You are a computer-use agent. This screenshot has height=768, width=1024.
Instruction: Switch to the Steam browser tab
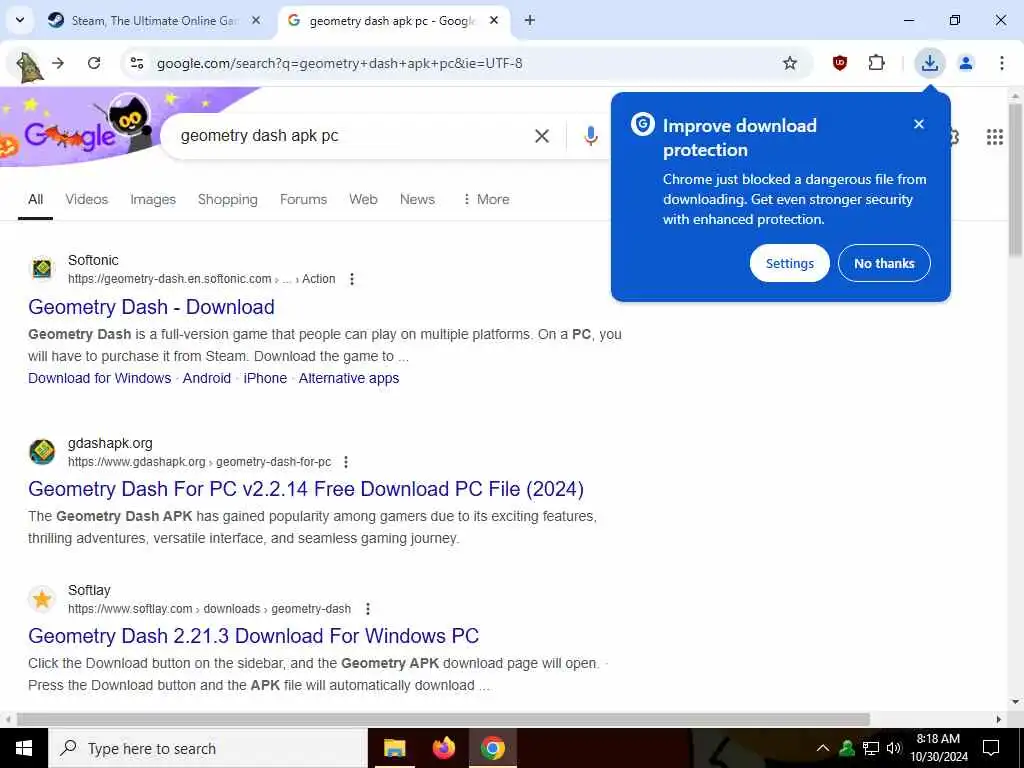(x=154, y=21)
